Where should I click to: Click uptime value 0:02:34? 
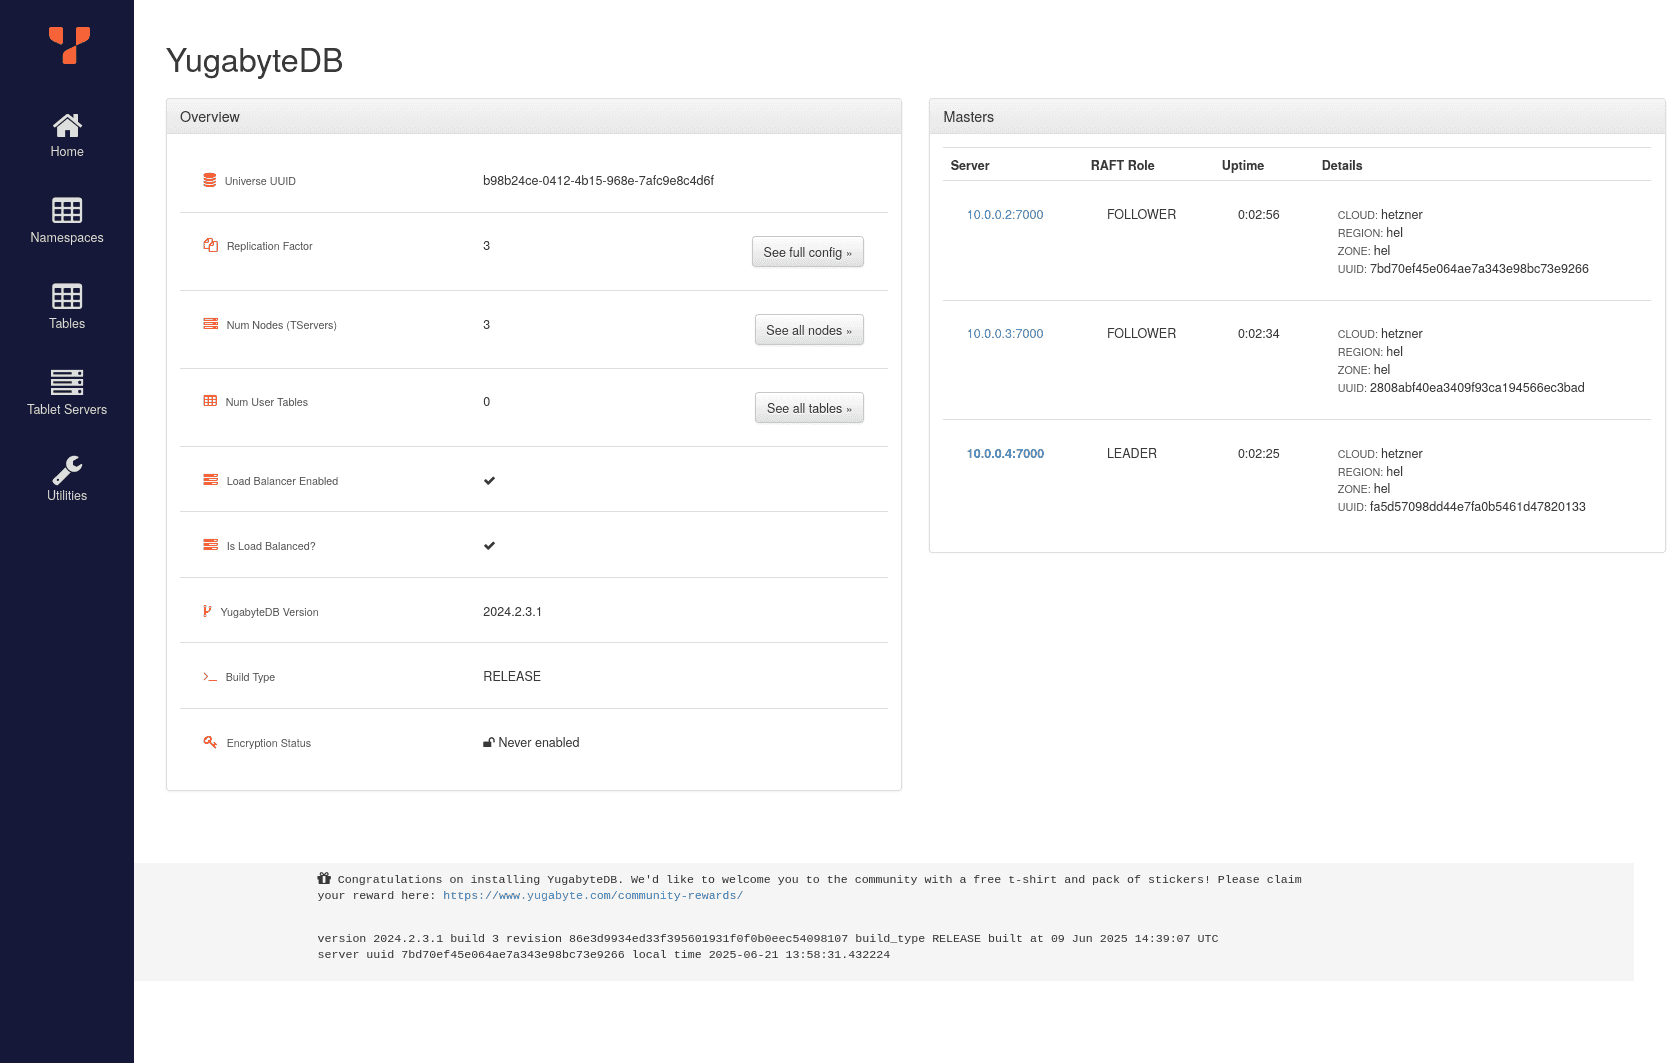click(x=1259, y=334)
